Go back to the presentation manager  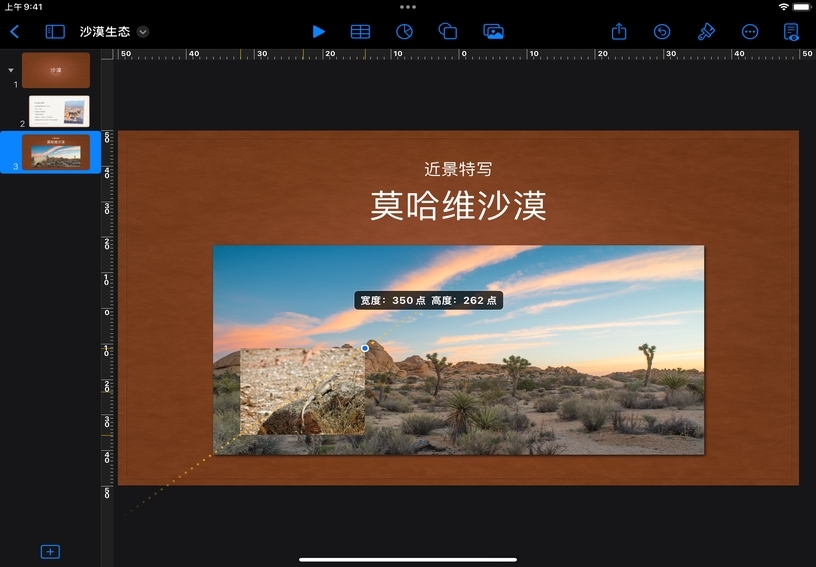pos(15,32)
